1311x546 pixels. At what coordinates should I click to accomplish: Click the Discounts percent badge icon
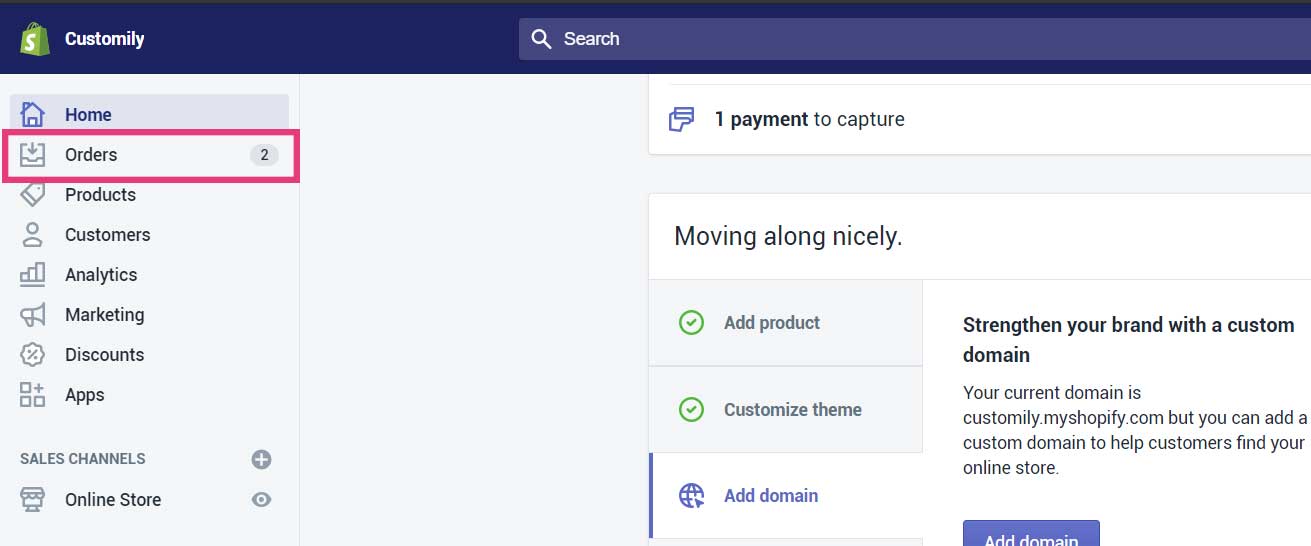pos(33,355)
